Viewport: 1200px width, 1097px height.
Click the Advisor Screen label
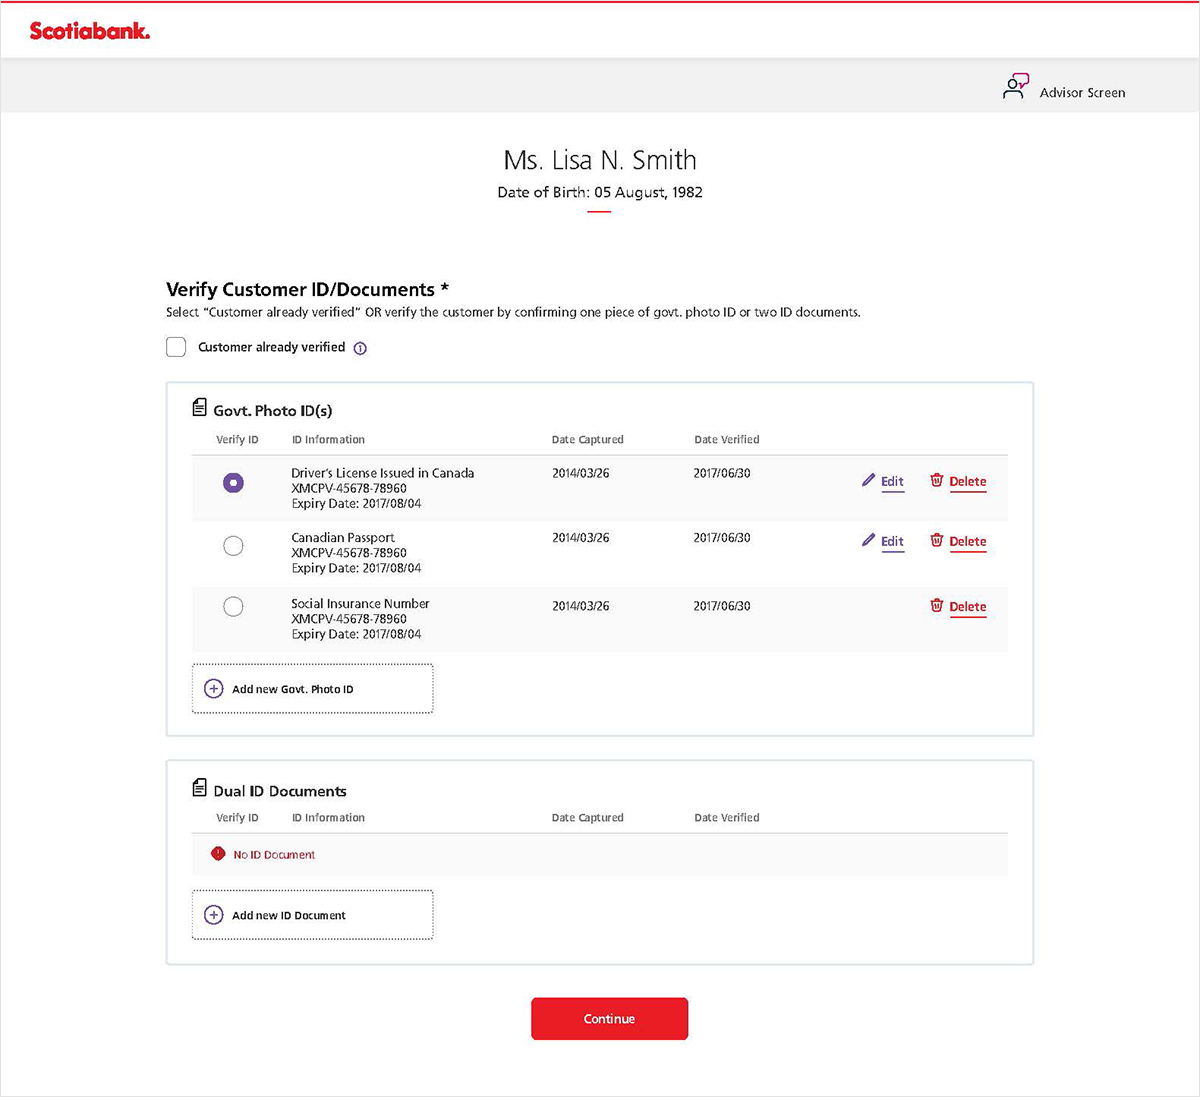1082,92
